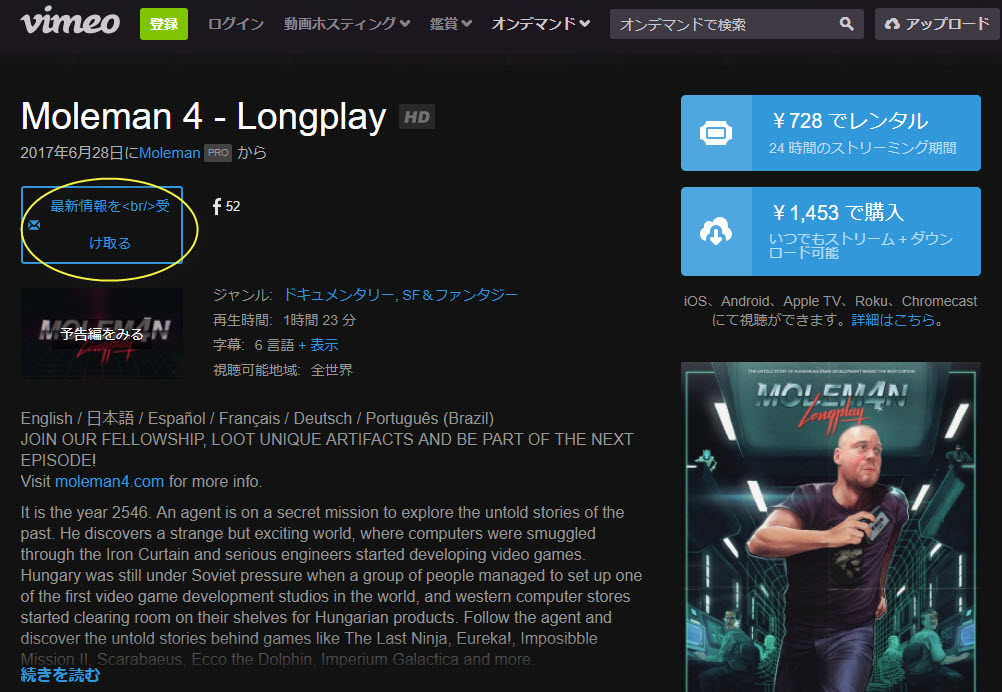
Task: Open the オンデマンド dropdown menu
Action: click(x=541, y=24)
